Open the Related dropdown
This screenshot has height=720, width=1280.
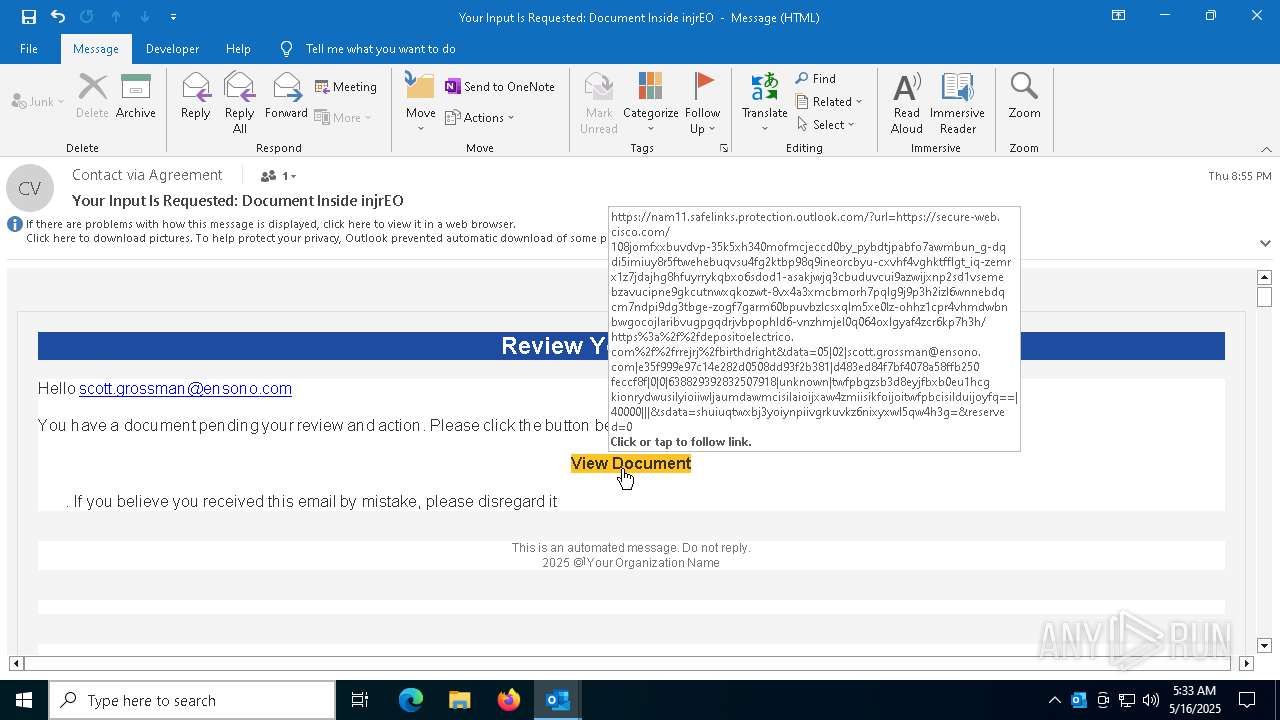point(829,101)
